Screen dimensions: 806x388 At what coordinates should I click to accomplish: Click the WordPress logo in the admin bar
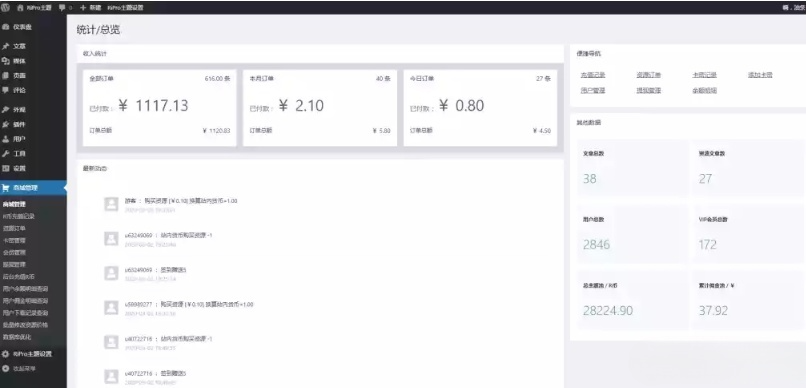pos(5,8)
